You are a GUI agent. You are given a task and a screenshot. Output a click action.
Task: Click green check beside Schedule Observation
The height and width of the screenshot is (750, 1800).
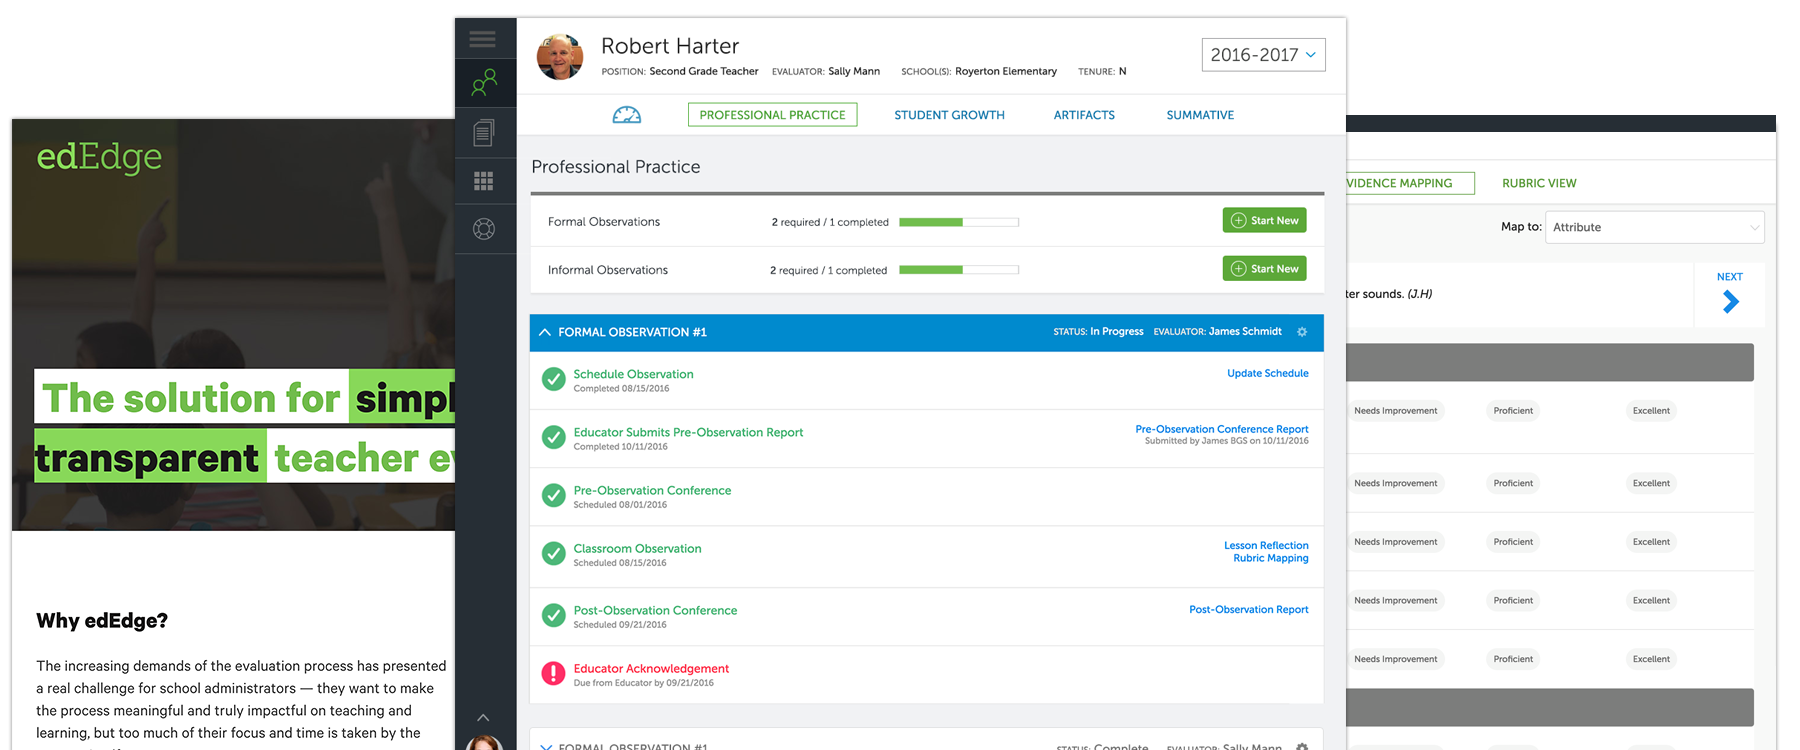pos(553,379)
